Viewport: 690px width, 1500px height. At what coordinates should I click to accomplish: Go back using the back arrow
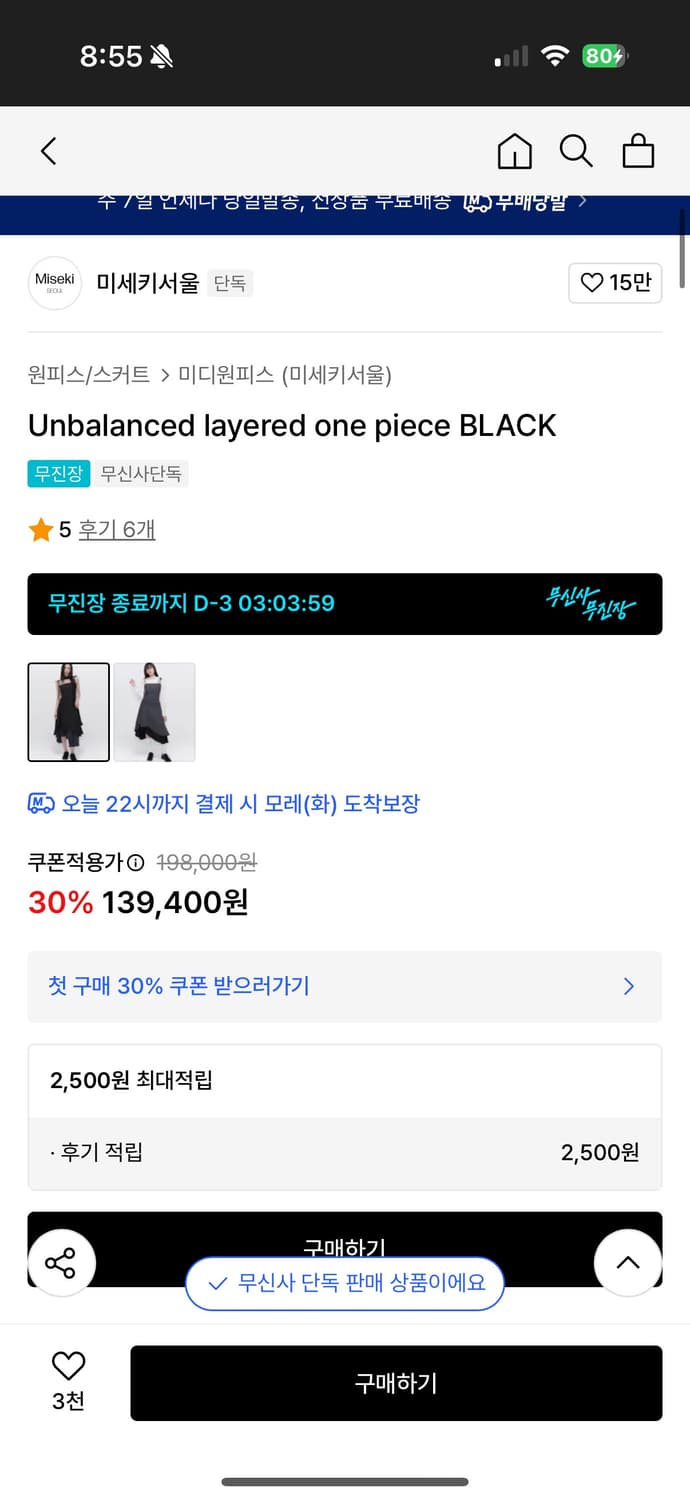coord(47,151)
